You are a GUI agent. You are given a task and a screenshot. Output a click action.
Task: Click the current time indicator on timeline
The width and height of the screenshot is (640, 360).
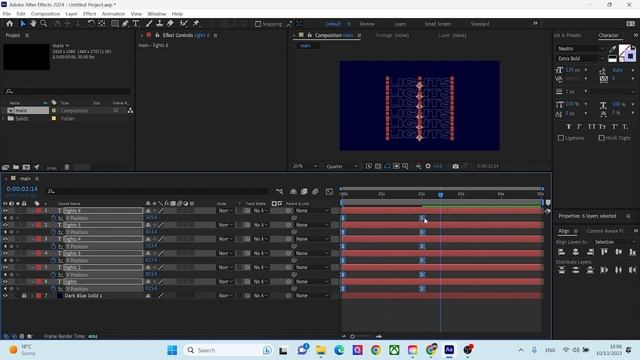(440, 195)
